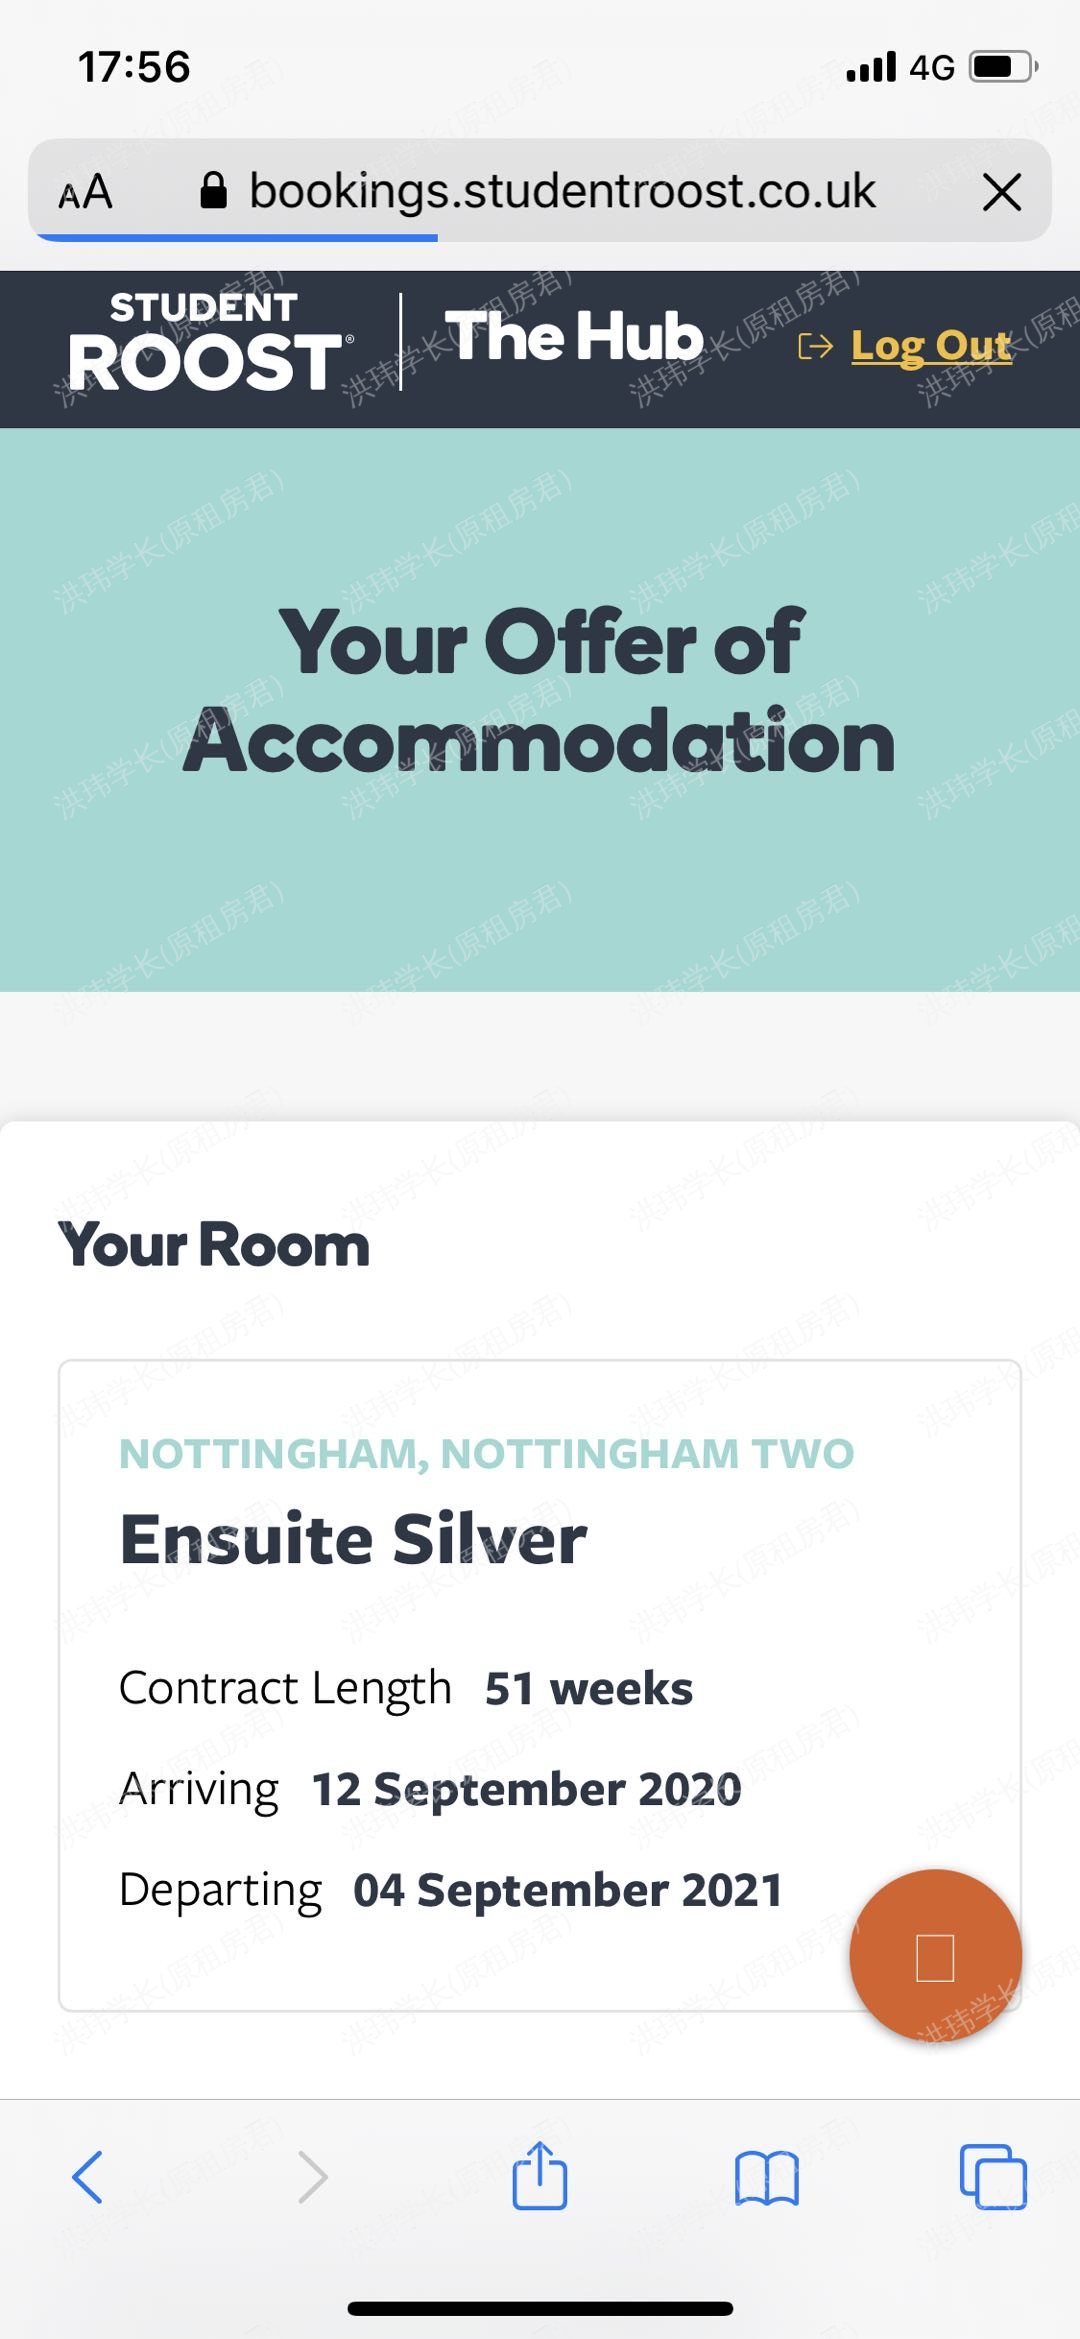Tap the log out arrow icon
The image size is (1080, 2339).
pyautogui.click(x=815, y=347)
